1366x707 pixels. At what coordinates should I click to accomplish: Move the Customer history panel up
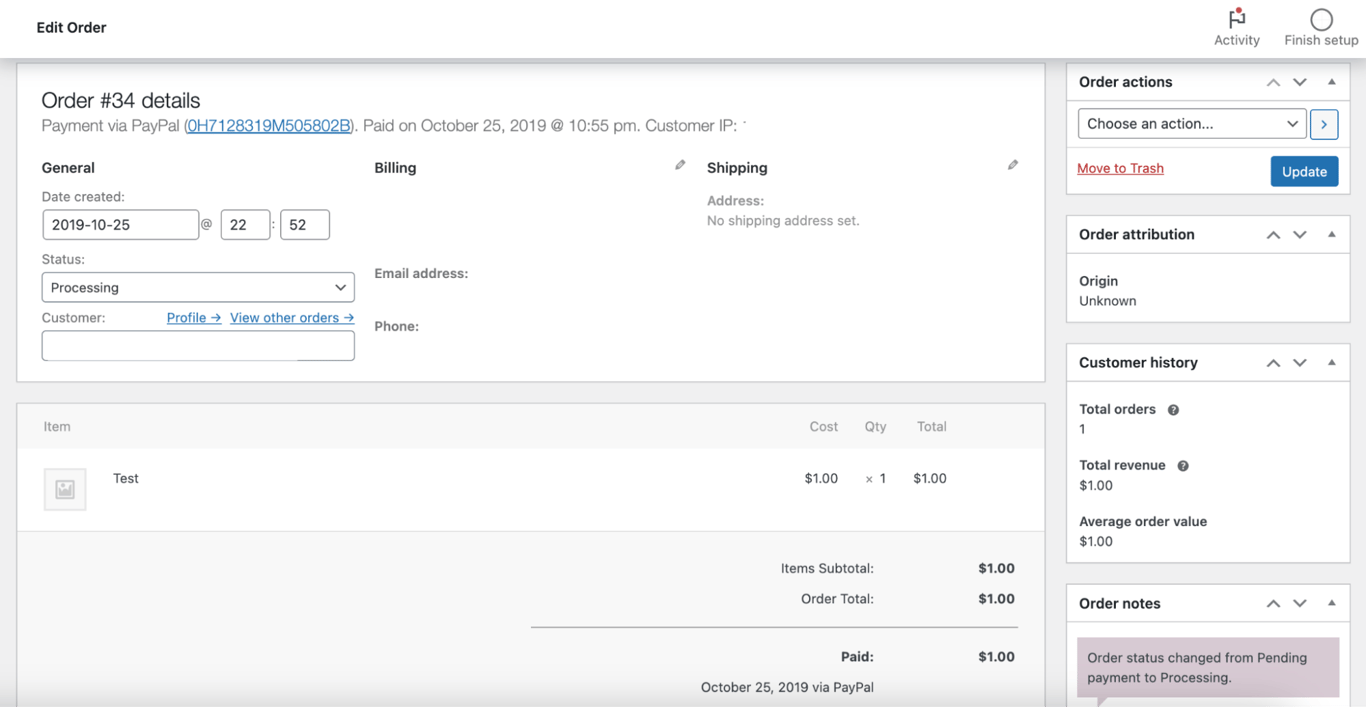[1273, 362]
